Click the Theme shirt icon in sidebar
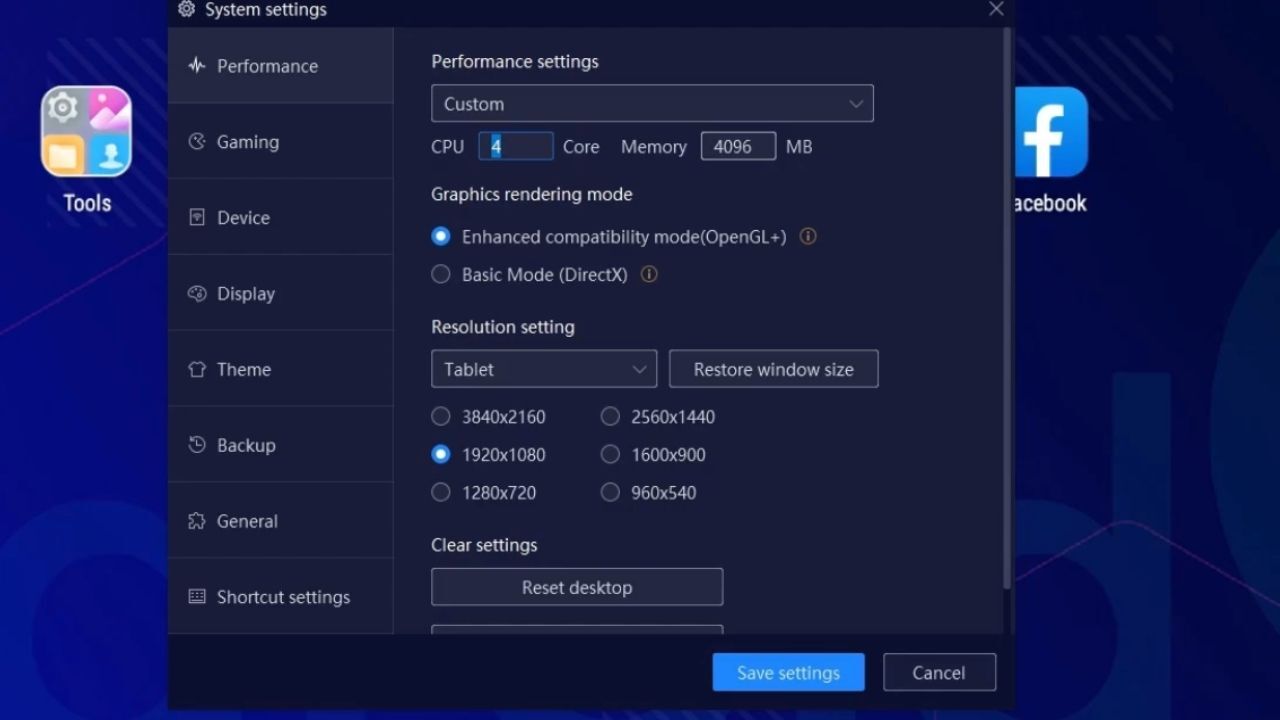The width and height of the screenshot is (1280, 720). [x=197, y=370]
